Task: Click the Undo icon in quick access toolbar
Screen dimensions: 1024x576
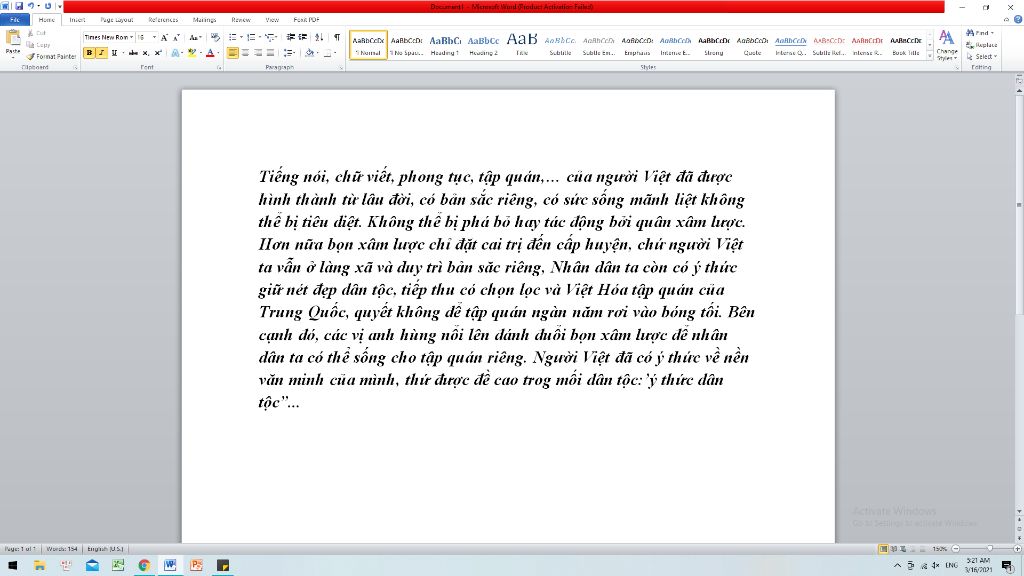Action: pyautogui.click(x=31, y=6)
